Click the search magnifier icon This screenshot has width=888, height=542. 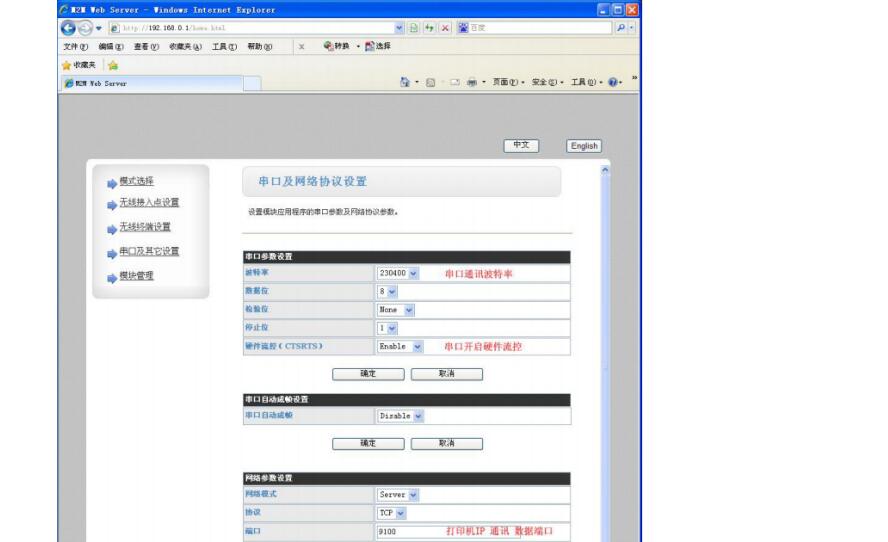(620, 27)
